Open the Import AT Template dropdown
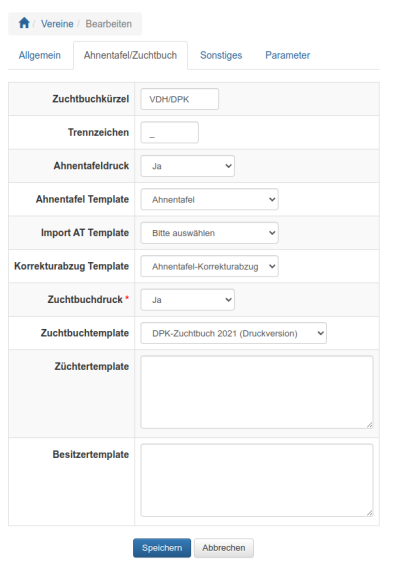 click(210, 233)
